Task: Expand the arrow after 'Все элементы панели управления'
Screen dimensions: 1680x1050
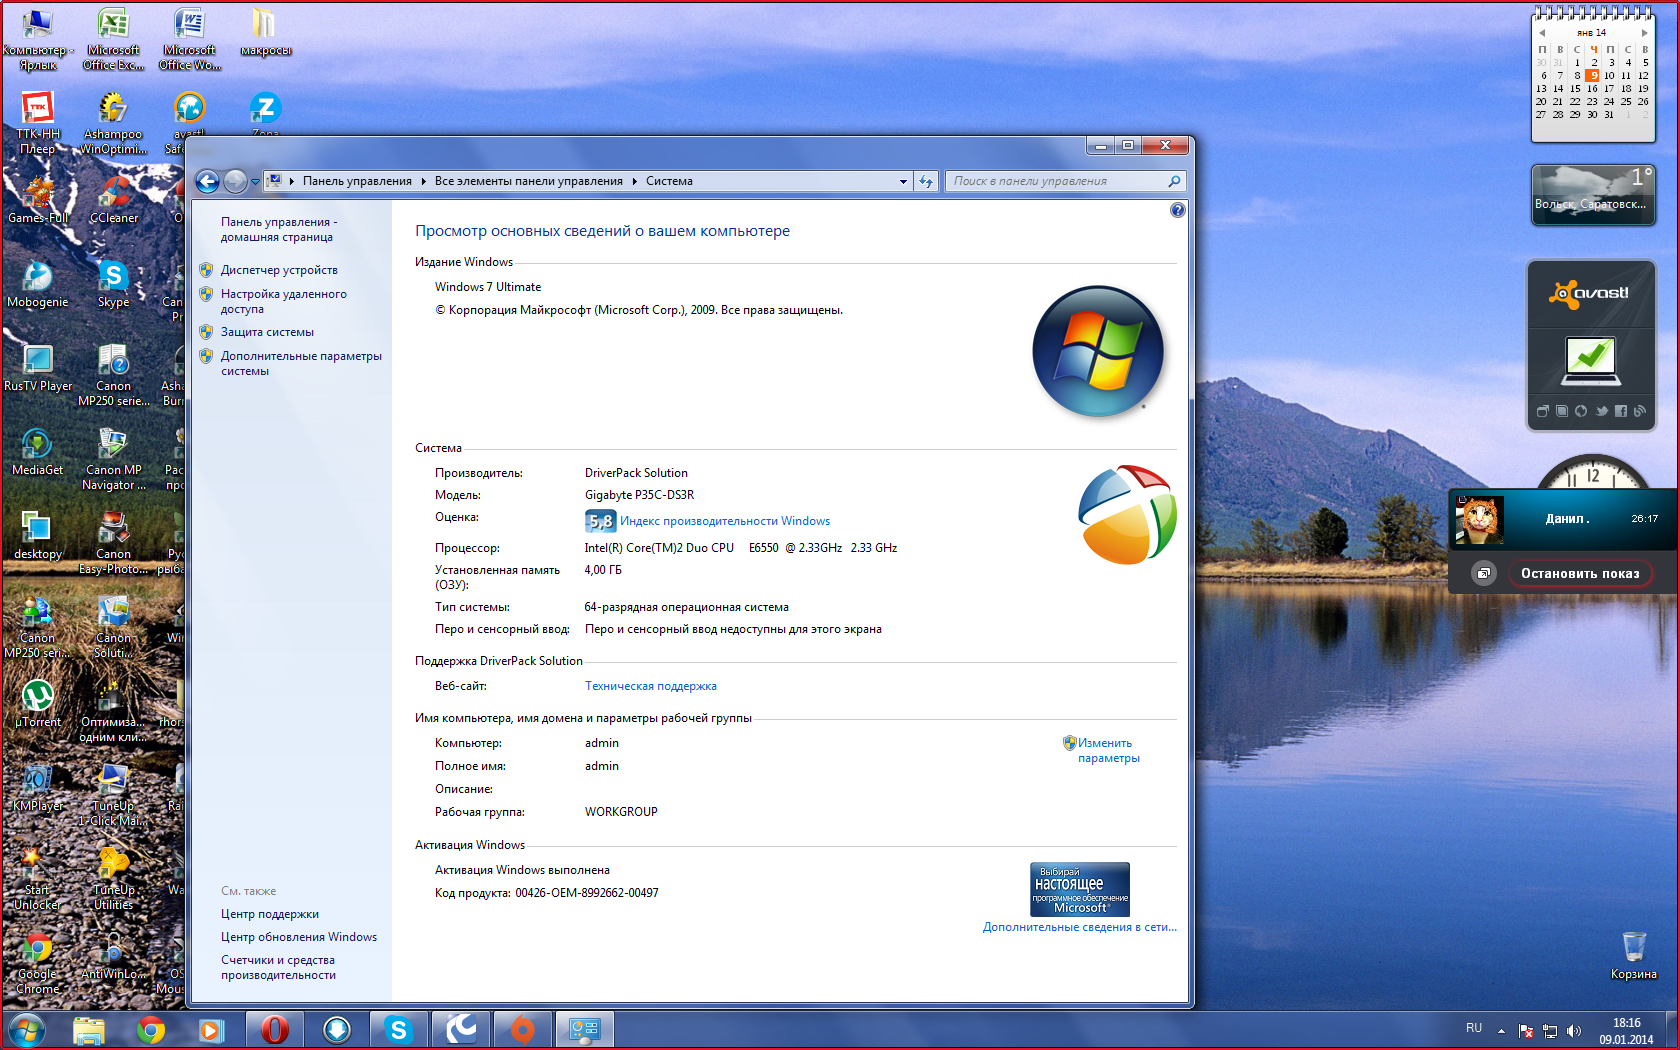Action: [634, 181]
